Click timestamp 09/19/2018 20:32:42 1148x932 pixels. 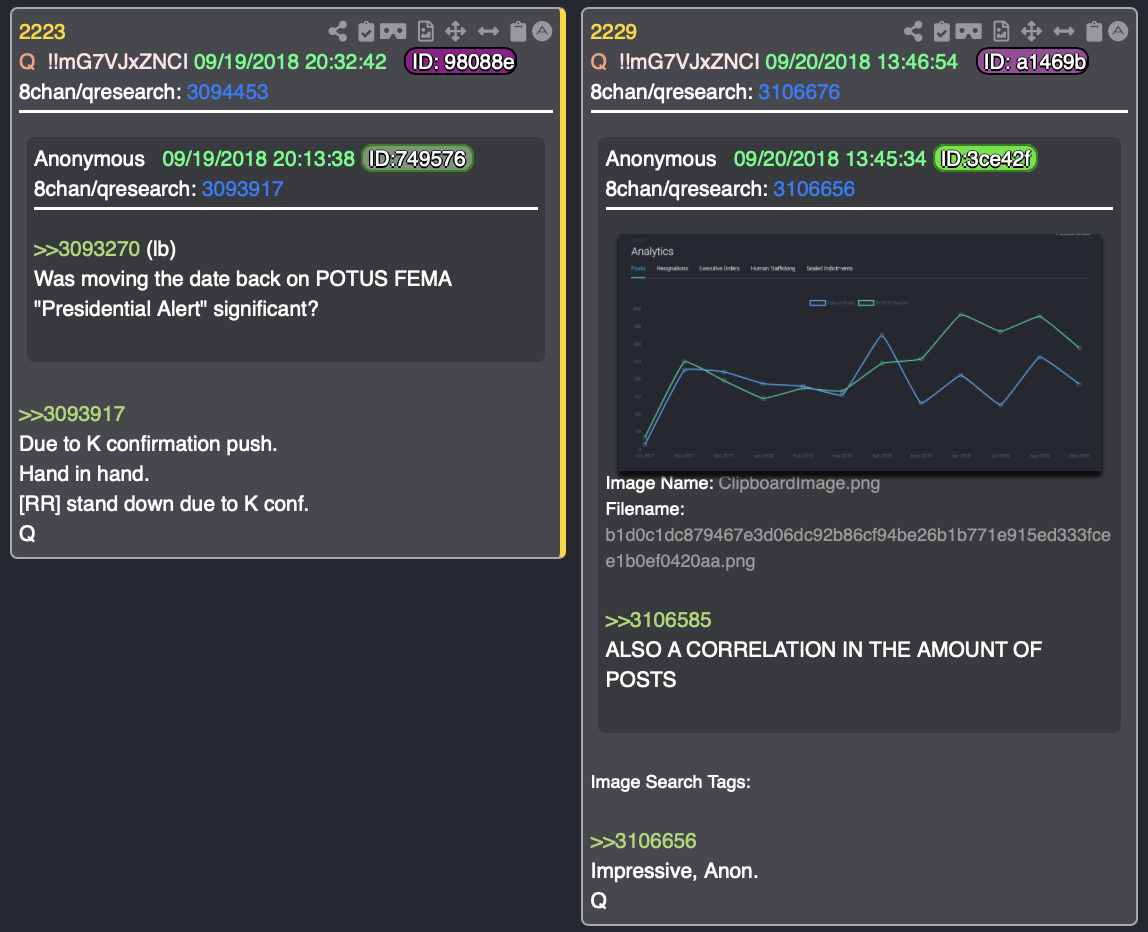pos(290,61)
